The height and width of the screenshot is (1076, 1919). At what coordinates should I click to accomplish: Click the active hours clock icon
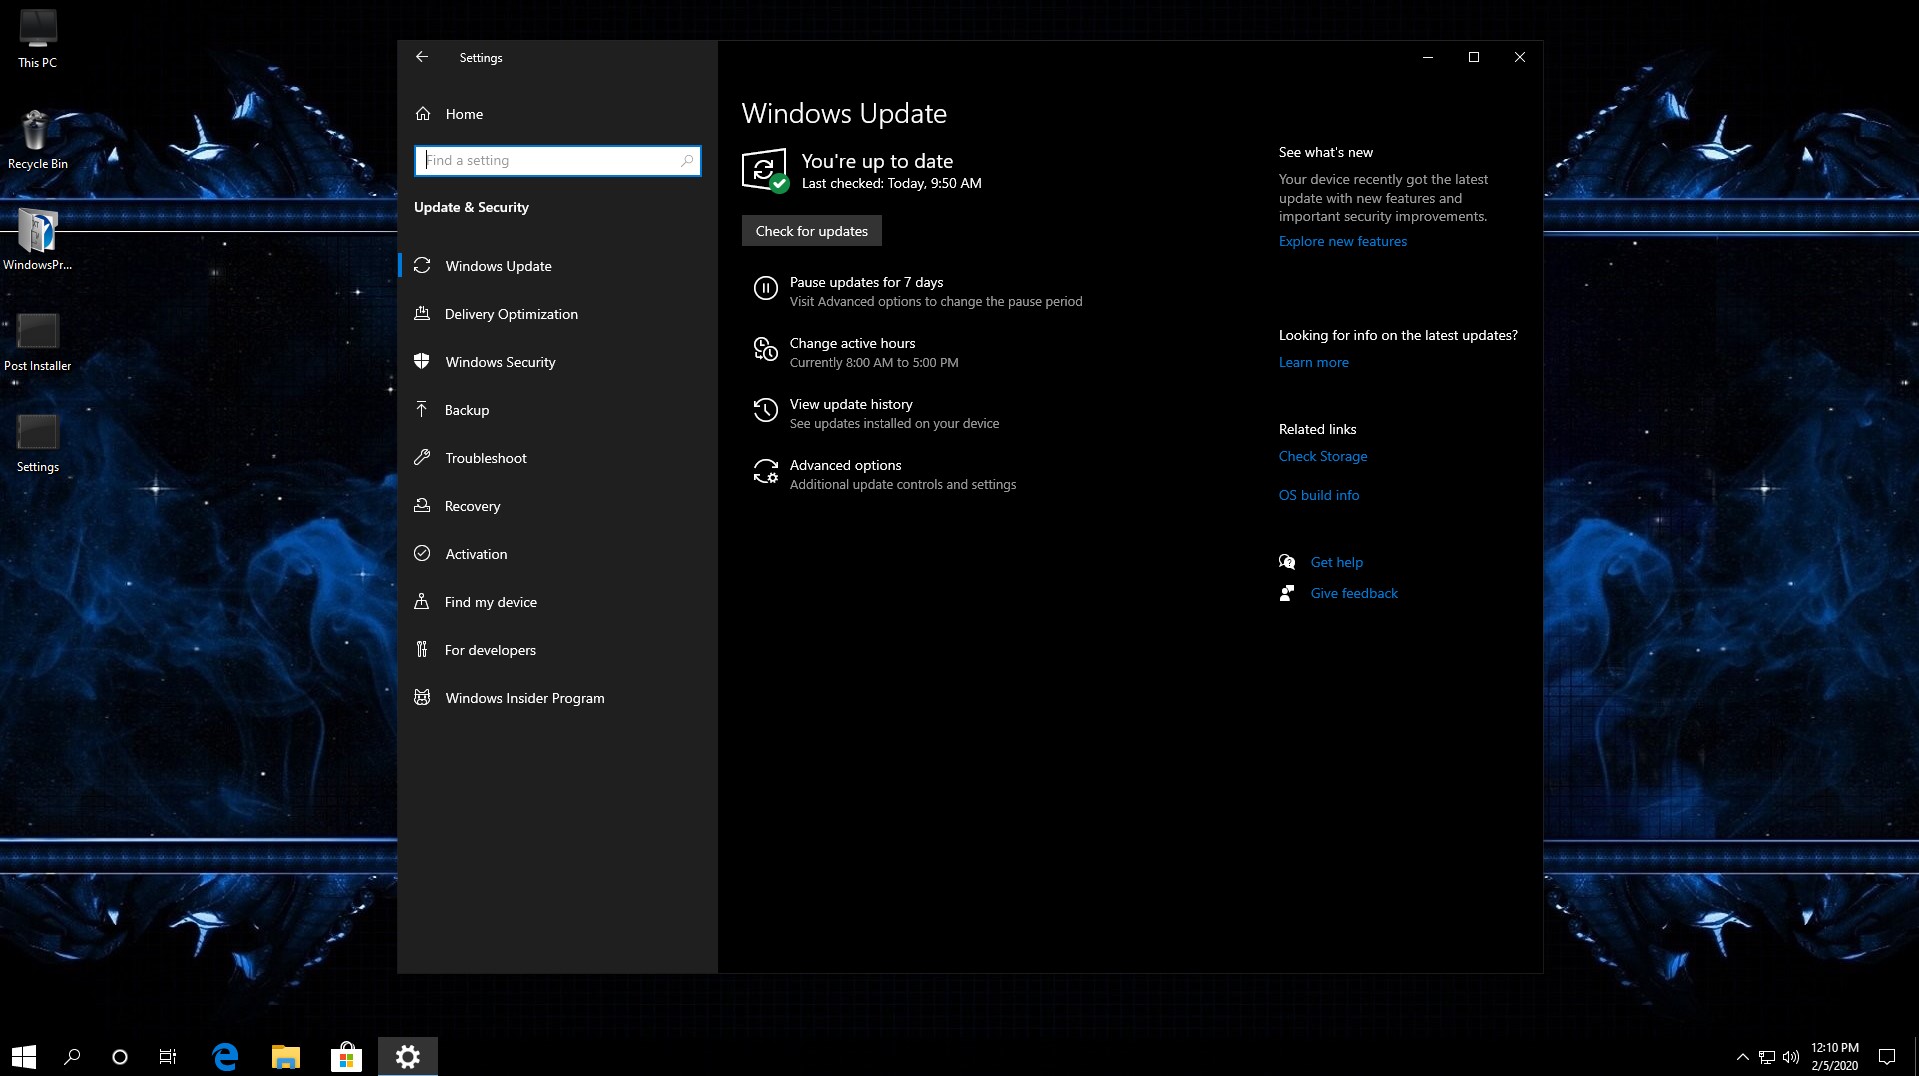765,350
